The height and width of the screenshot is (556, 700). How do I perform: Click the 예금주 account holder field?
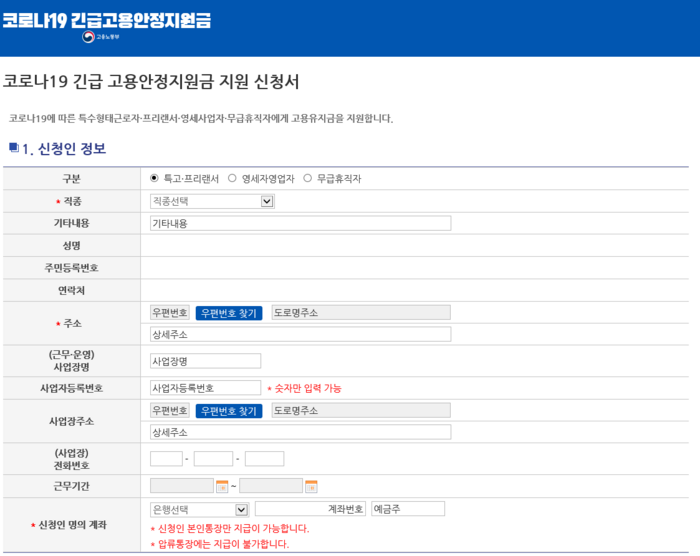(408, 509)
